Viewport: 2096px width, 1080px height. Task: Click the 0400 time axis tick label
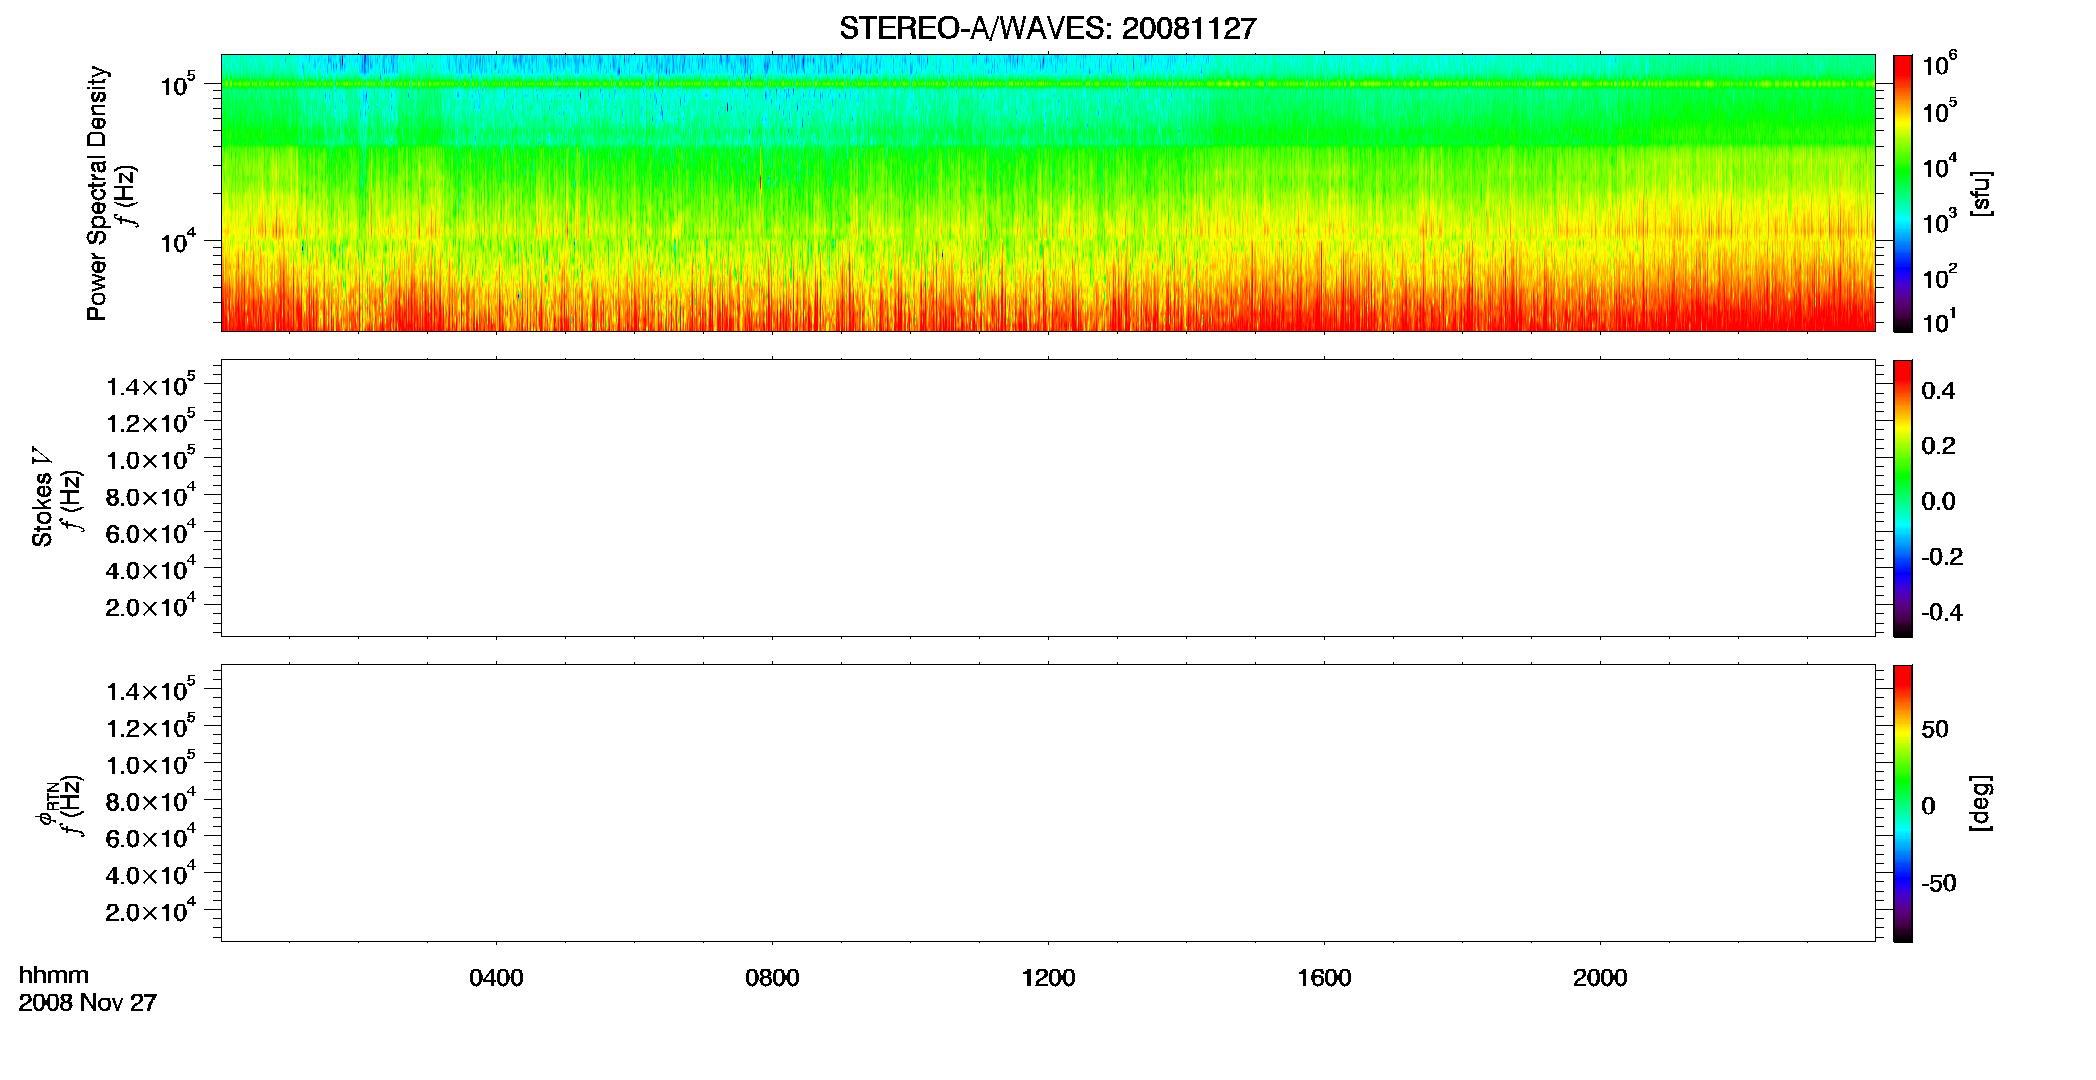point(496,978)
